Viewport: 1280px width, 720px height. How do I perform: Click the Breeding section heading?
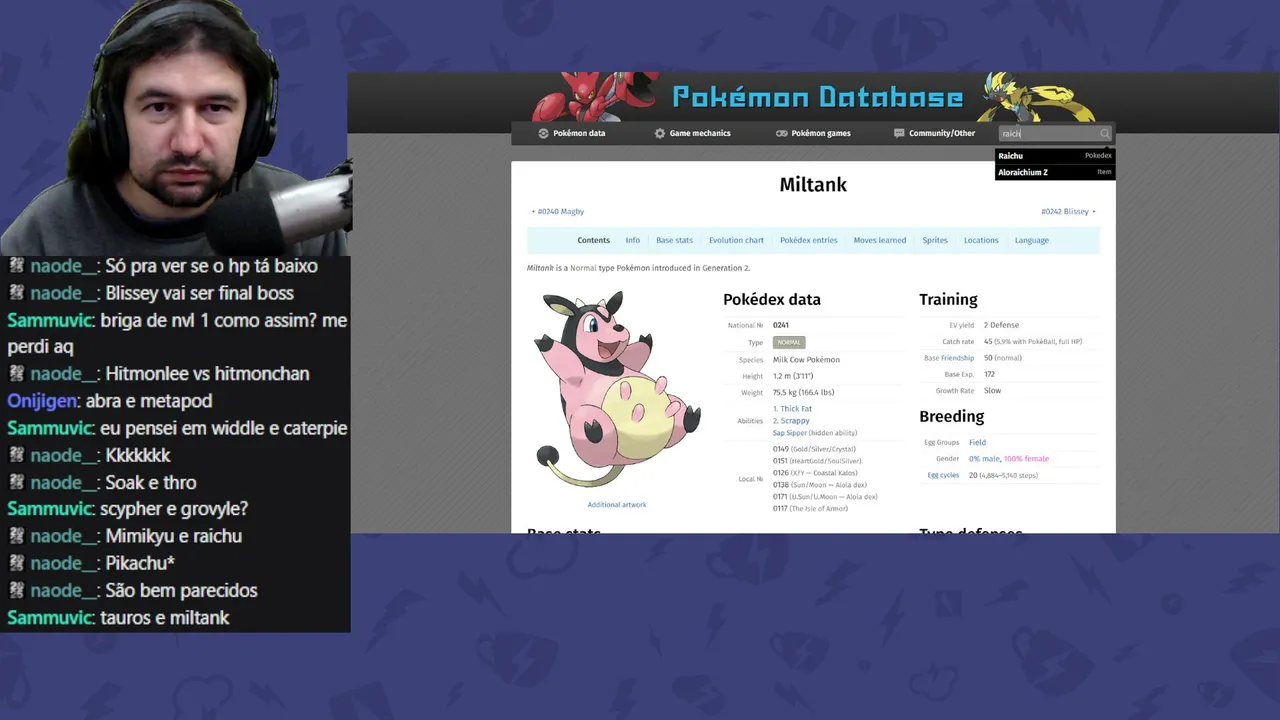[951, 417]
